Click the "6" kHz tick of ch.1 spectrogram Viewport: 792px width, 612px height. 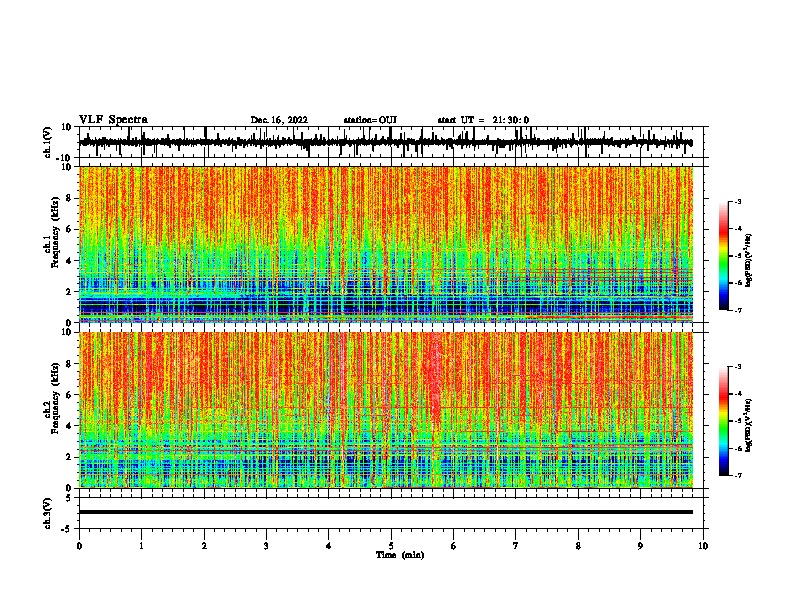click(x=70, y=229)
